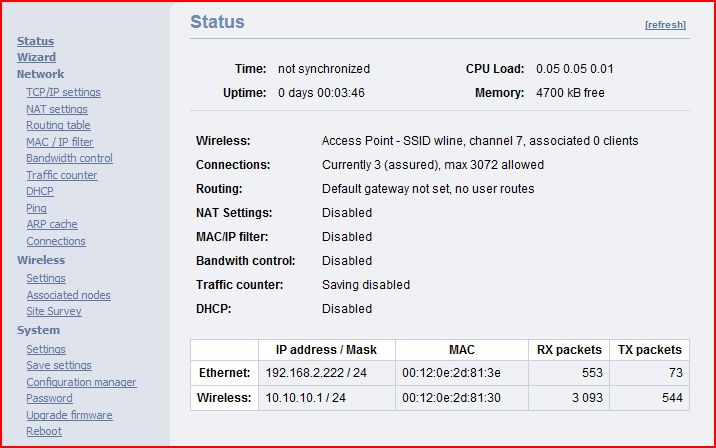The height and width of the screenshot is (448, 716).
Task: Open the Ping tool
Action: click(36, 208)
